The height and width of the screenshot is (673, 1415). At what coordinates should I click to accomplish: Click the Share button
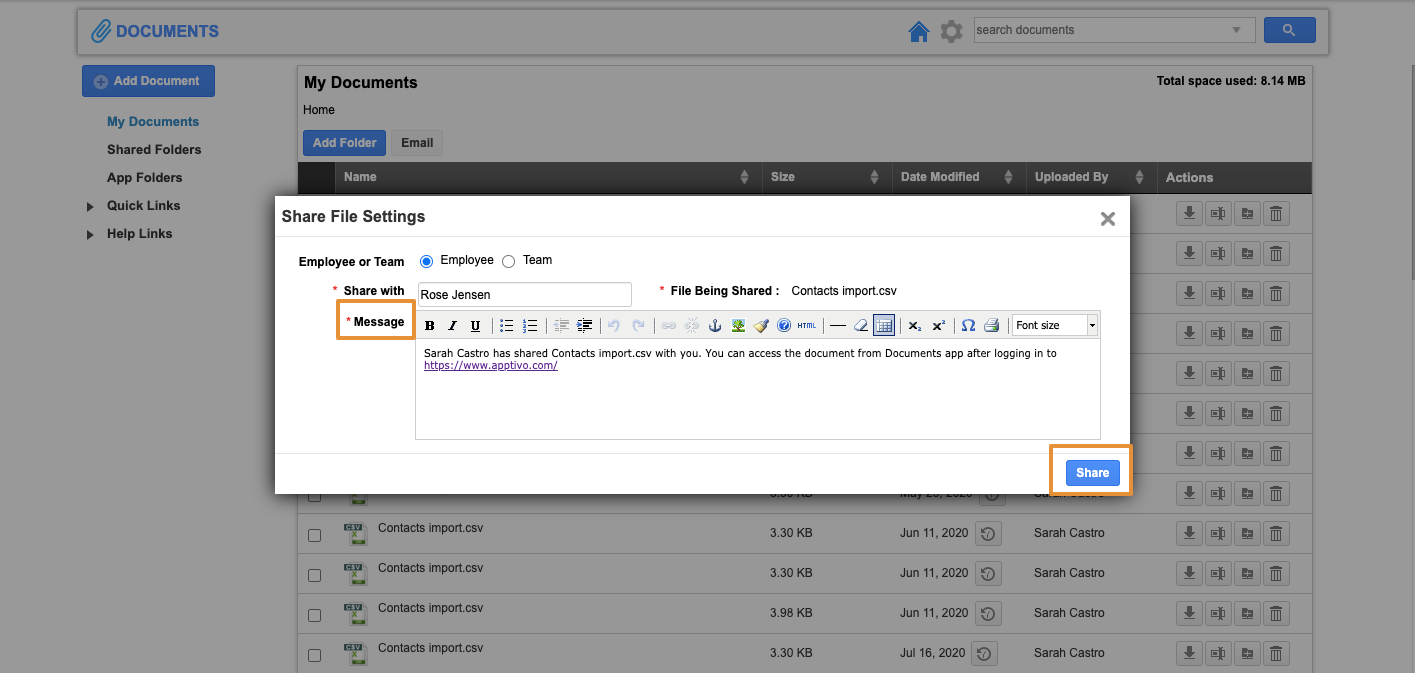pos(1092,473)
